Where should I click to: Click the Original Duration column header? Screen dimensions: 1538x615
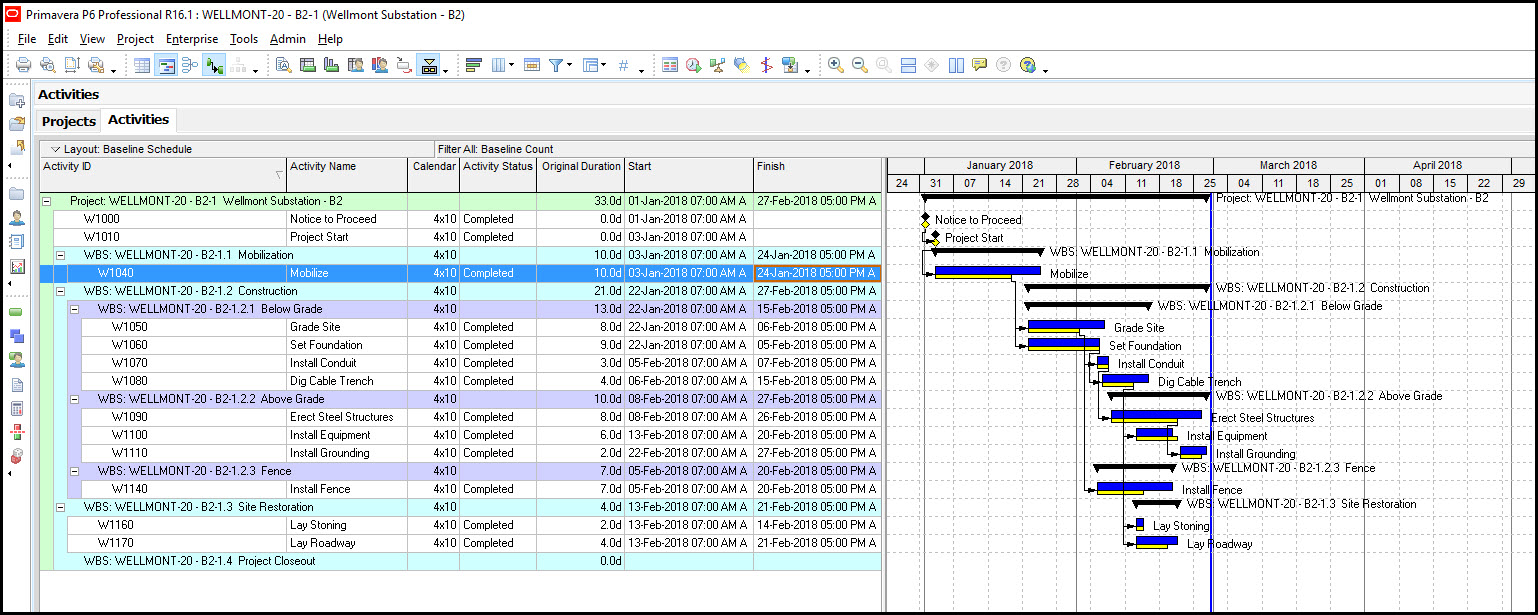(x=580, y=174)
